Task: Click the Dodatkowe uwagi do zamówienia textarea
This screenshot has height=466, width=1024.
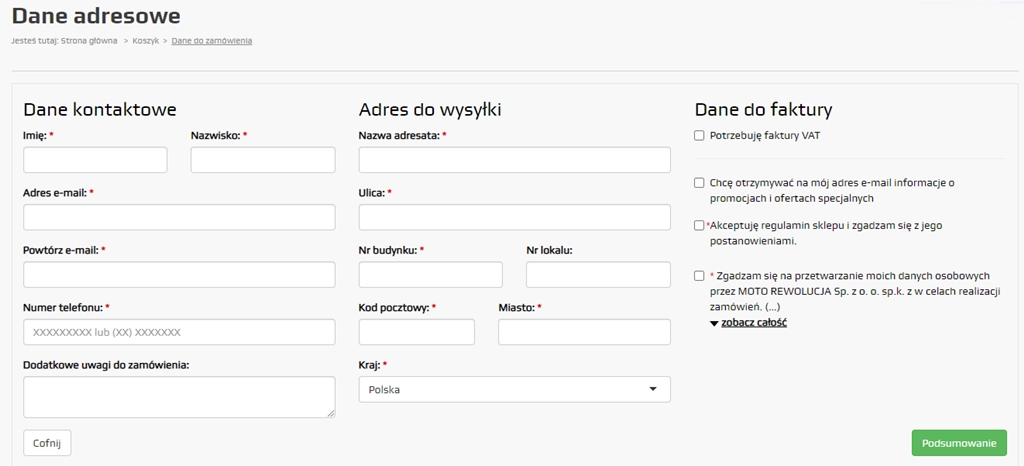Action: pos(180,397)
